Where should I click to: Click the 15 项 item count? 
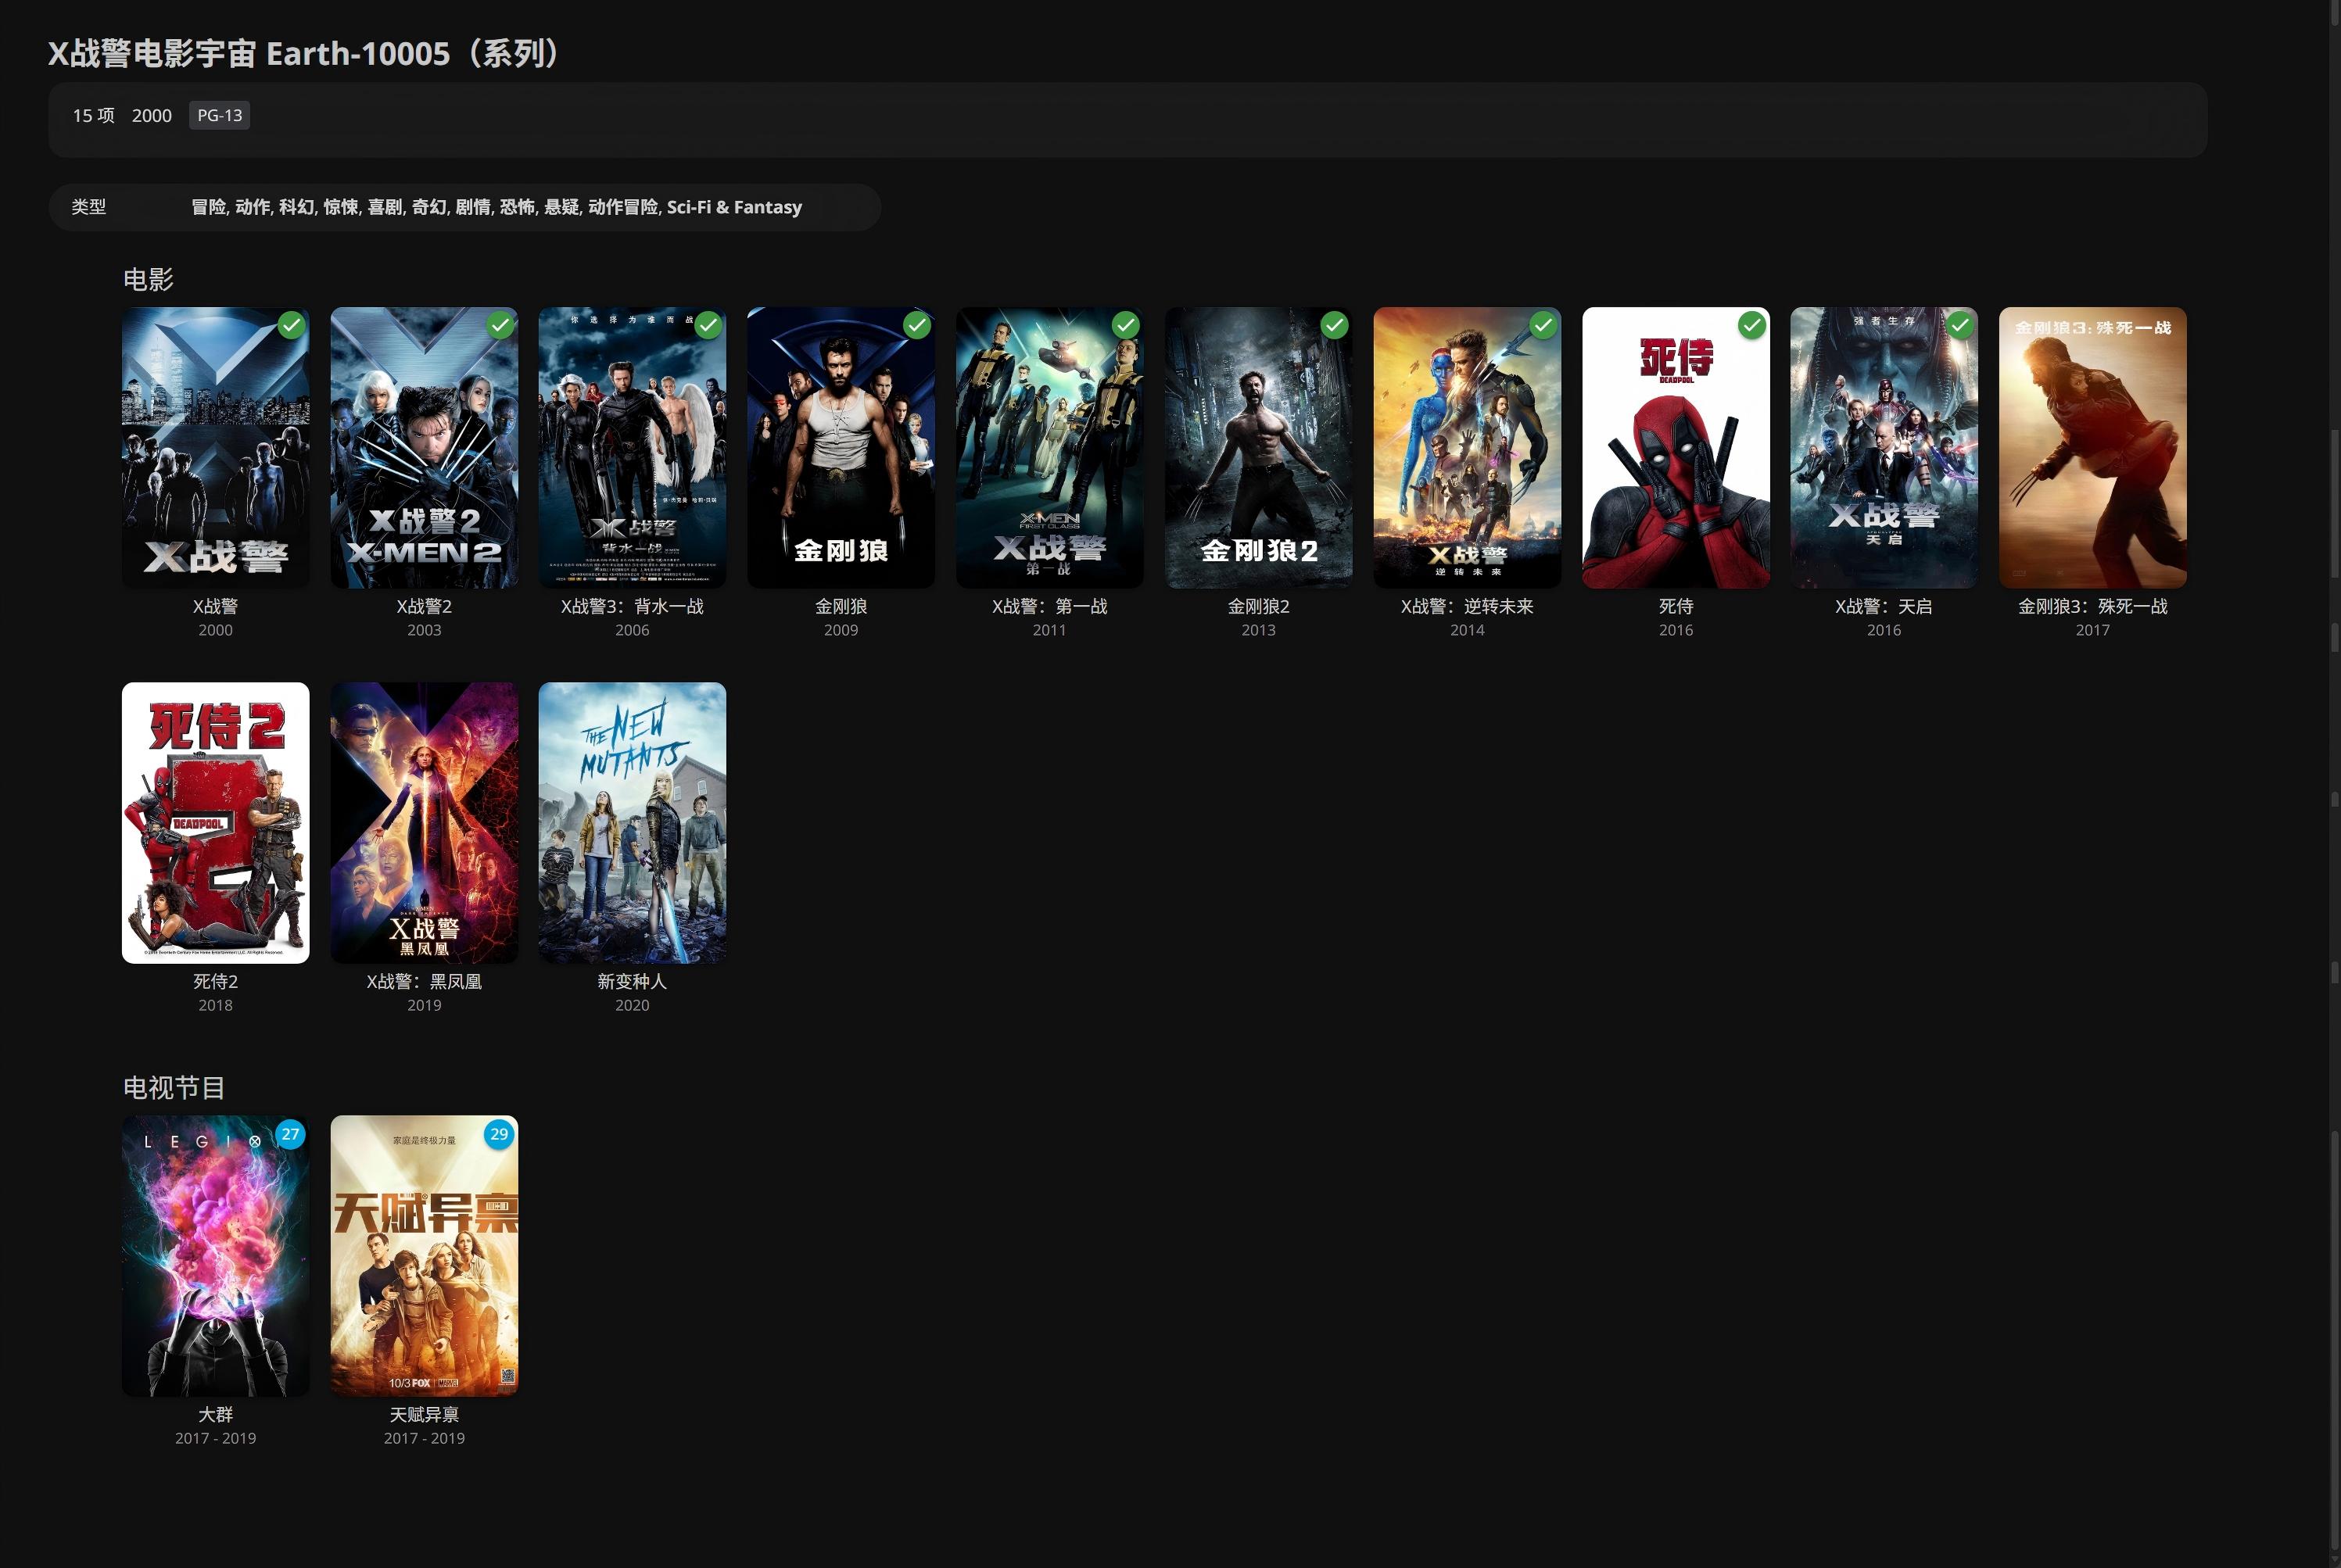94,115
